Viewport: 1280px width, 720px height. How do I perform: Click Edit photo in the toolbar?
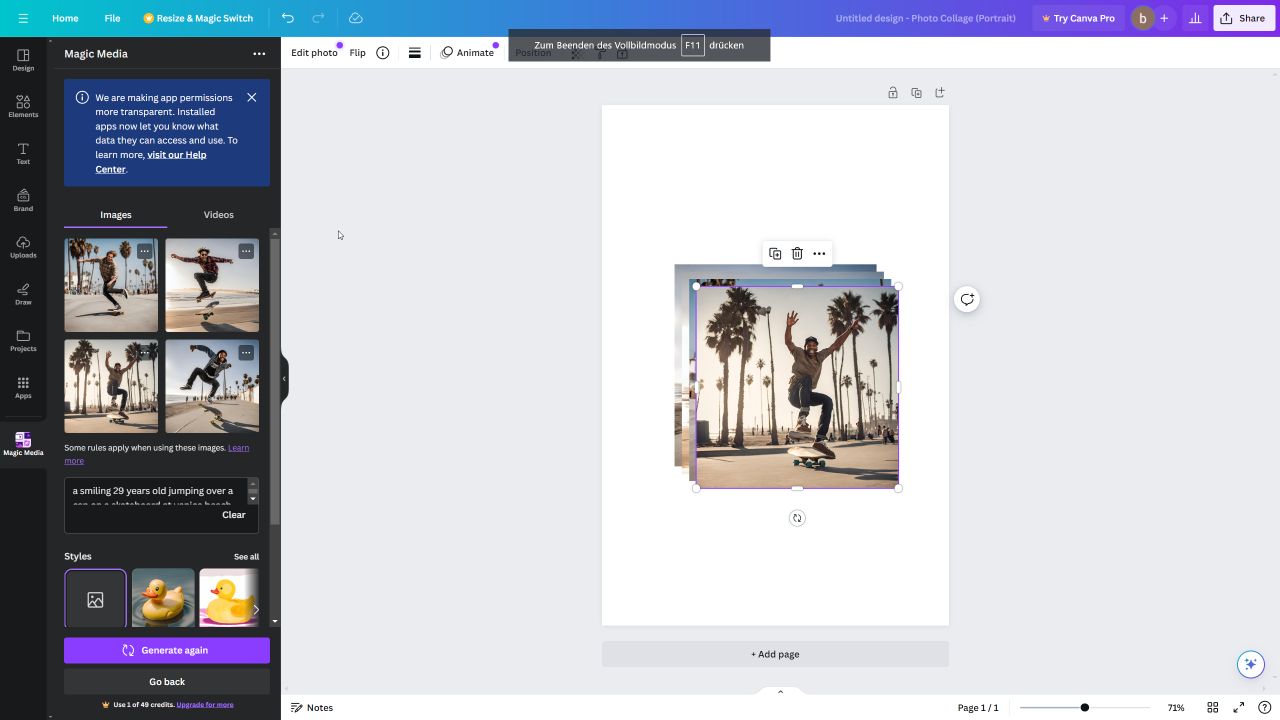(314, 53)
